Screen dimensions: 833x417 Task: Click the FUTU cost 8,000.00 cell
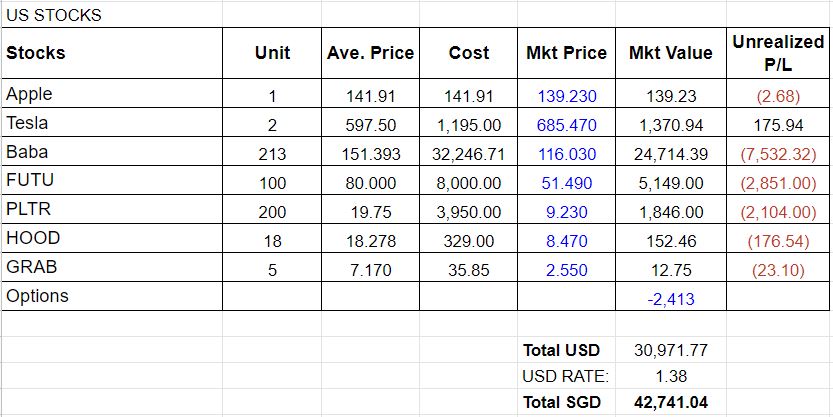coord(469,183)
